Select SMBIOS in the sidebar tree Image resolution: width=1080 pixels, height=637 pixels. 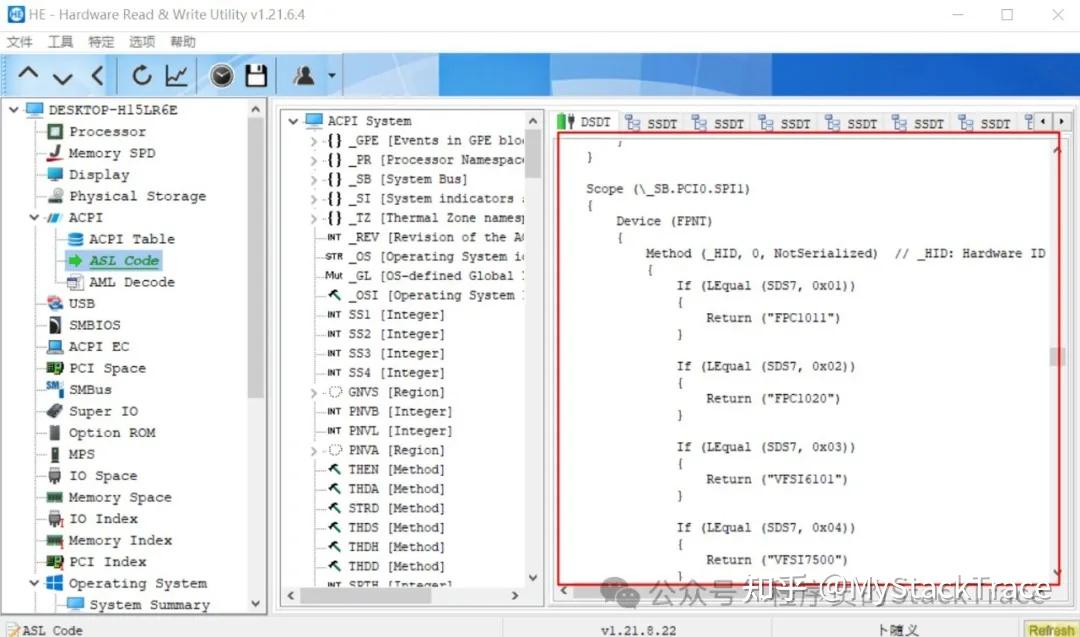(x=94, y=325)
